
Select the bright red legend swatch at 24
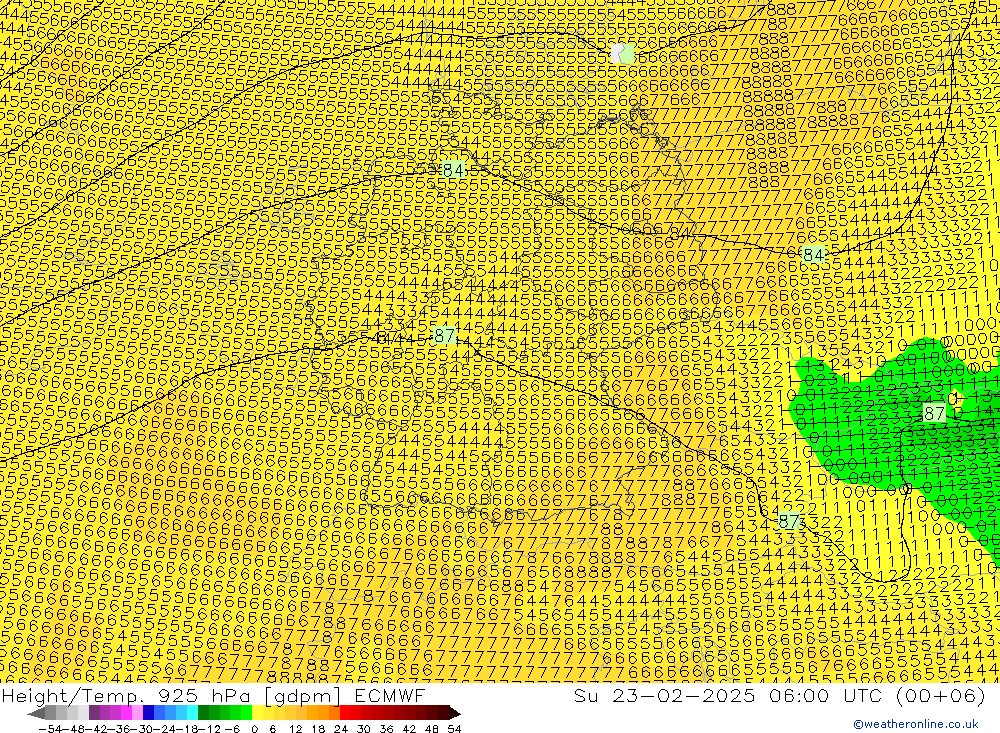point(345,713)
